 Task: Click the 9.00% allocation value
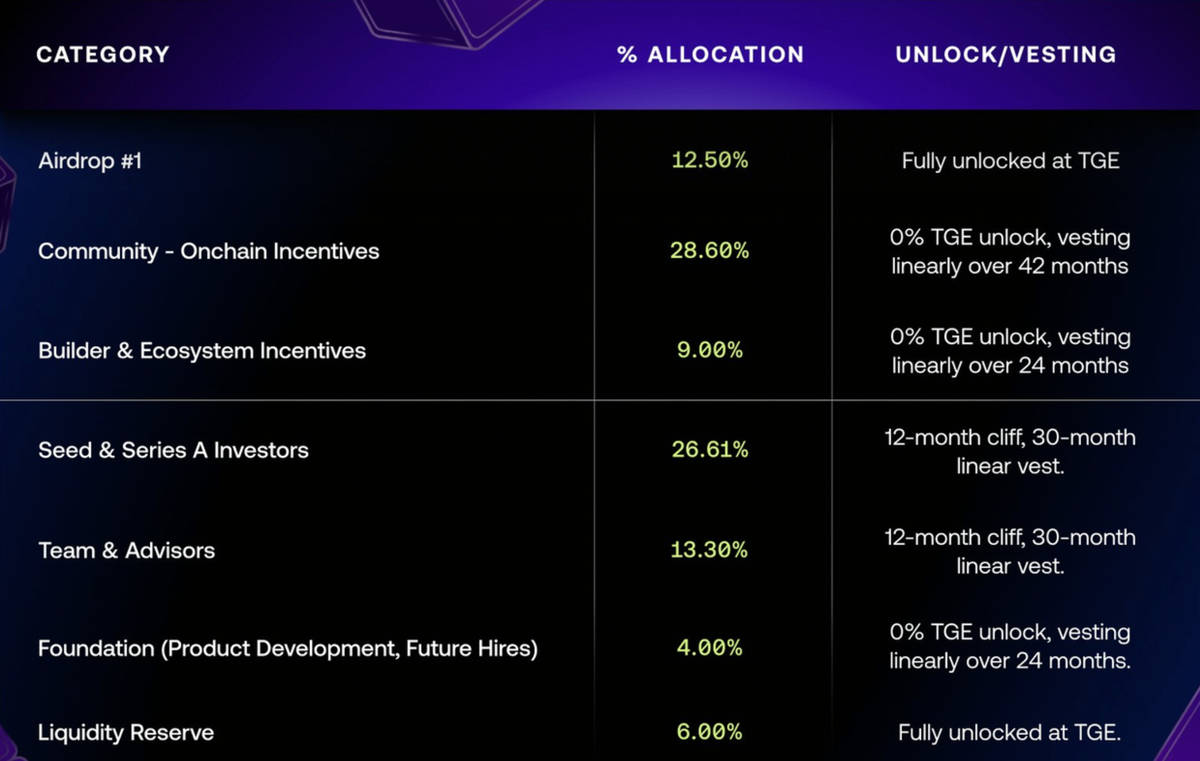pos(710,351)
